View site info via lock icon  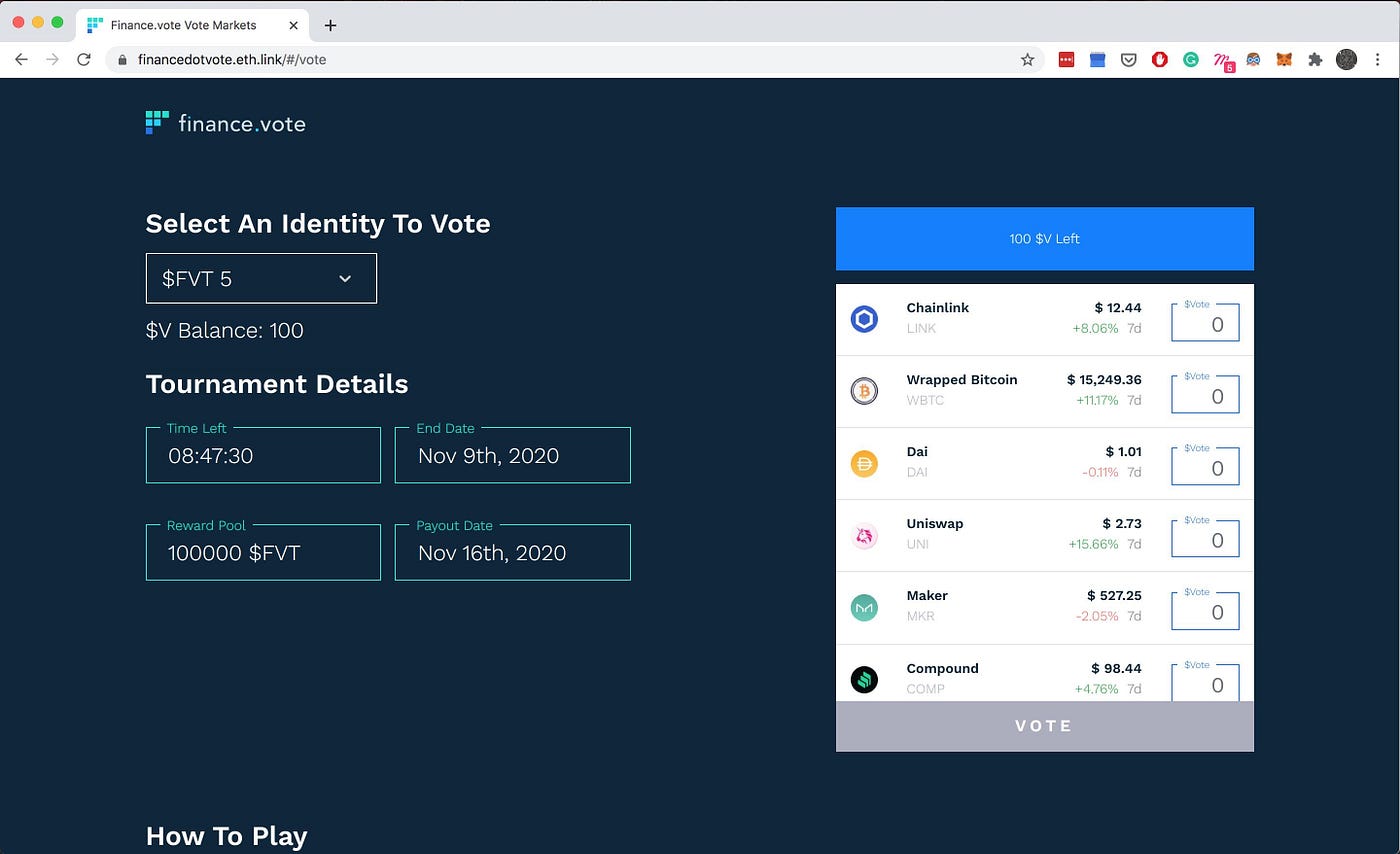(122, 59)
